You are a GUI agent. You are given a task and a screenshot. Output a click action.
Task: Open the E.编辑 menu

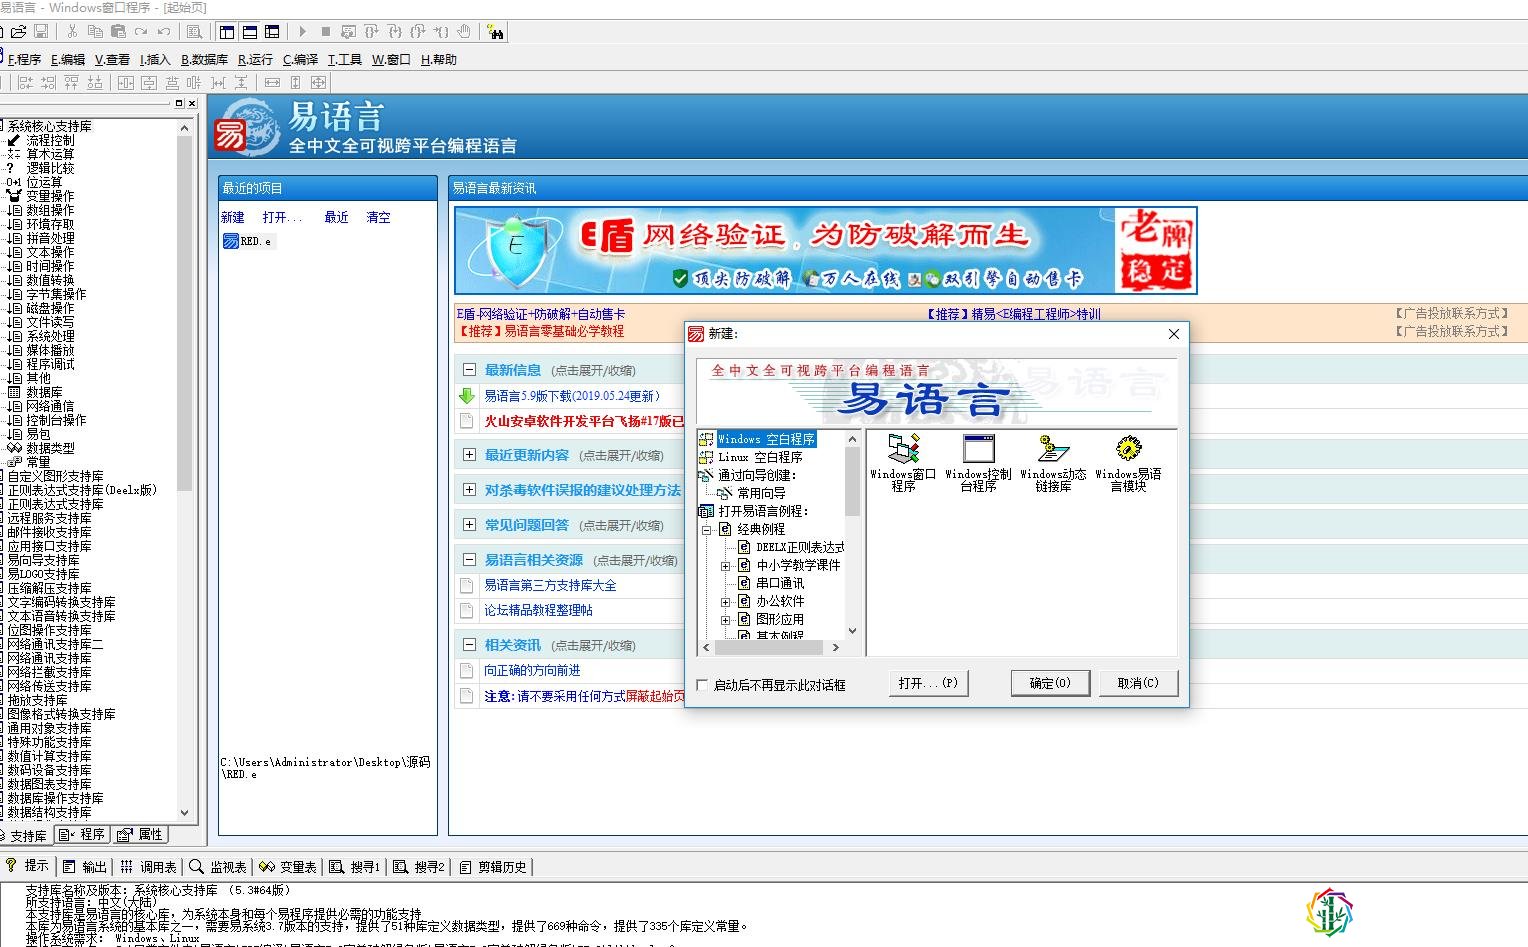click(x=68, y=60)
